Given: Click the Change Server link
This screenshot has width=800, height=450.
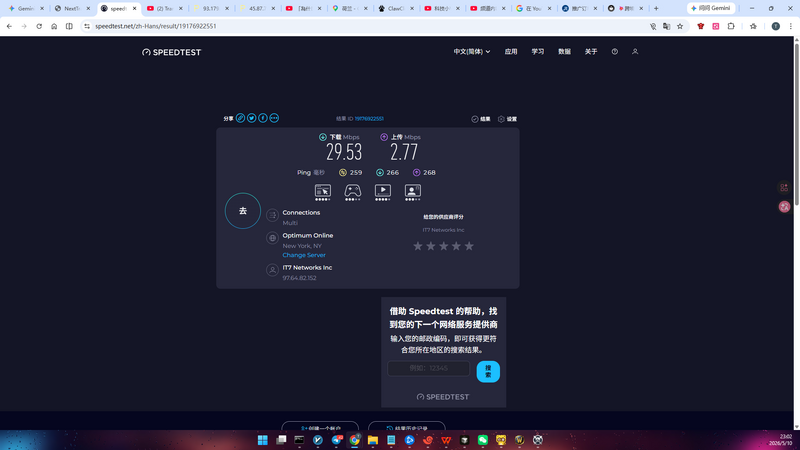Looking at the screenshot, I should [x=304, y=255].
